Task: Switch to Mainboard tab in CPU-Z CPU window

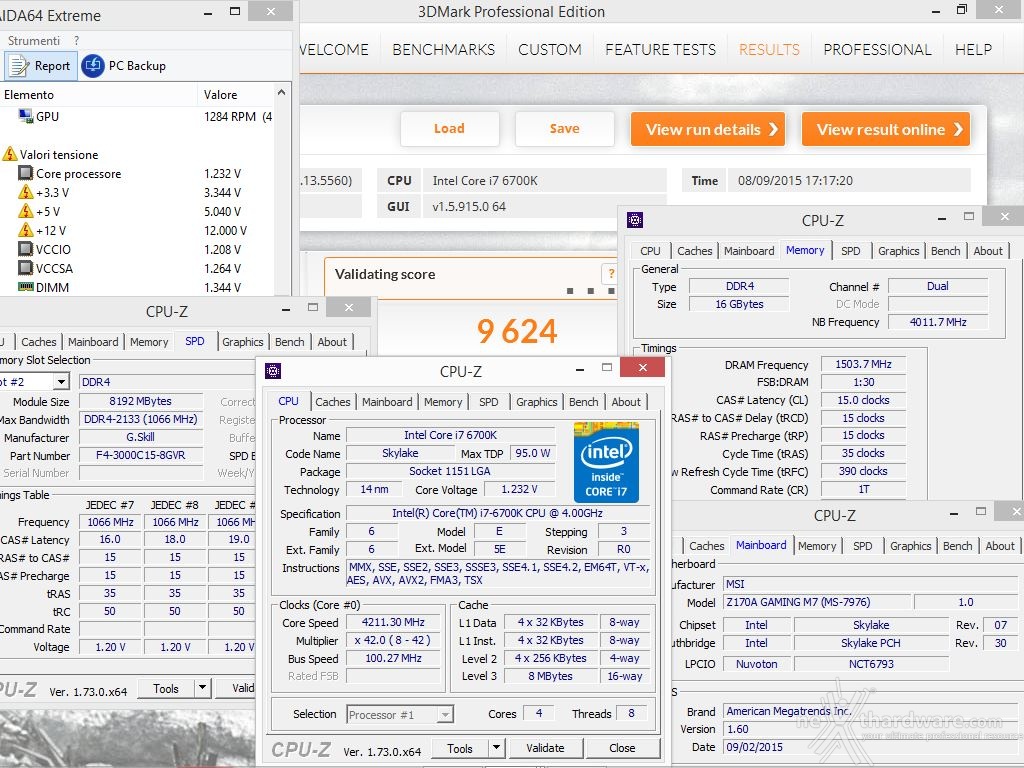Action: 387,402
